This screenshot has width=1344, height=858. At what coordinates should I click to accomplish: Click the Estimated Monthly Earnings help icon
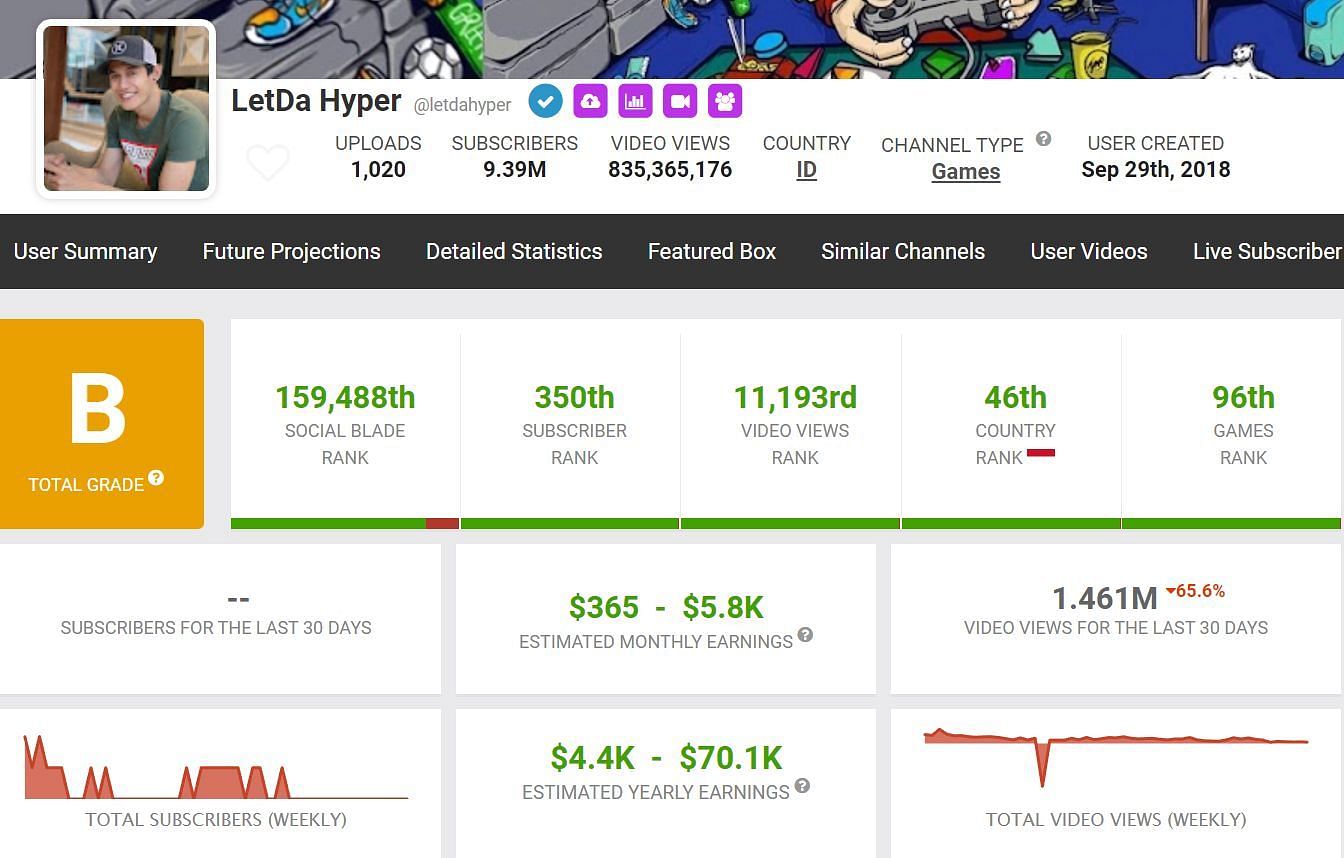tap(805, 635)
